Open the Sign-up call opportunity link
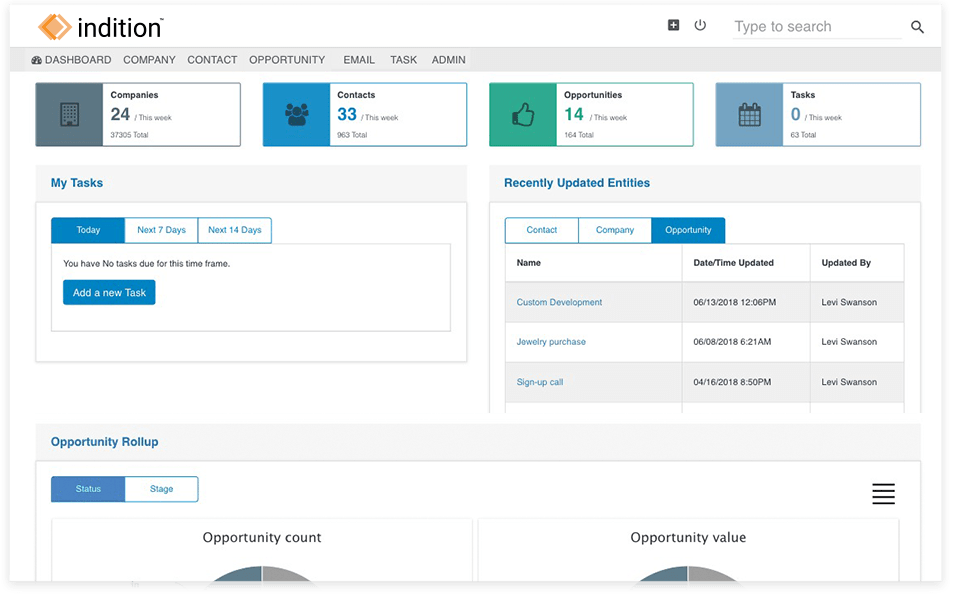This screenshot has height=601, width=953. [x=540, y=382]
